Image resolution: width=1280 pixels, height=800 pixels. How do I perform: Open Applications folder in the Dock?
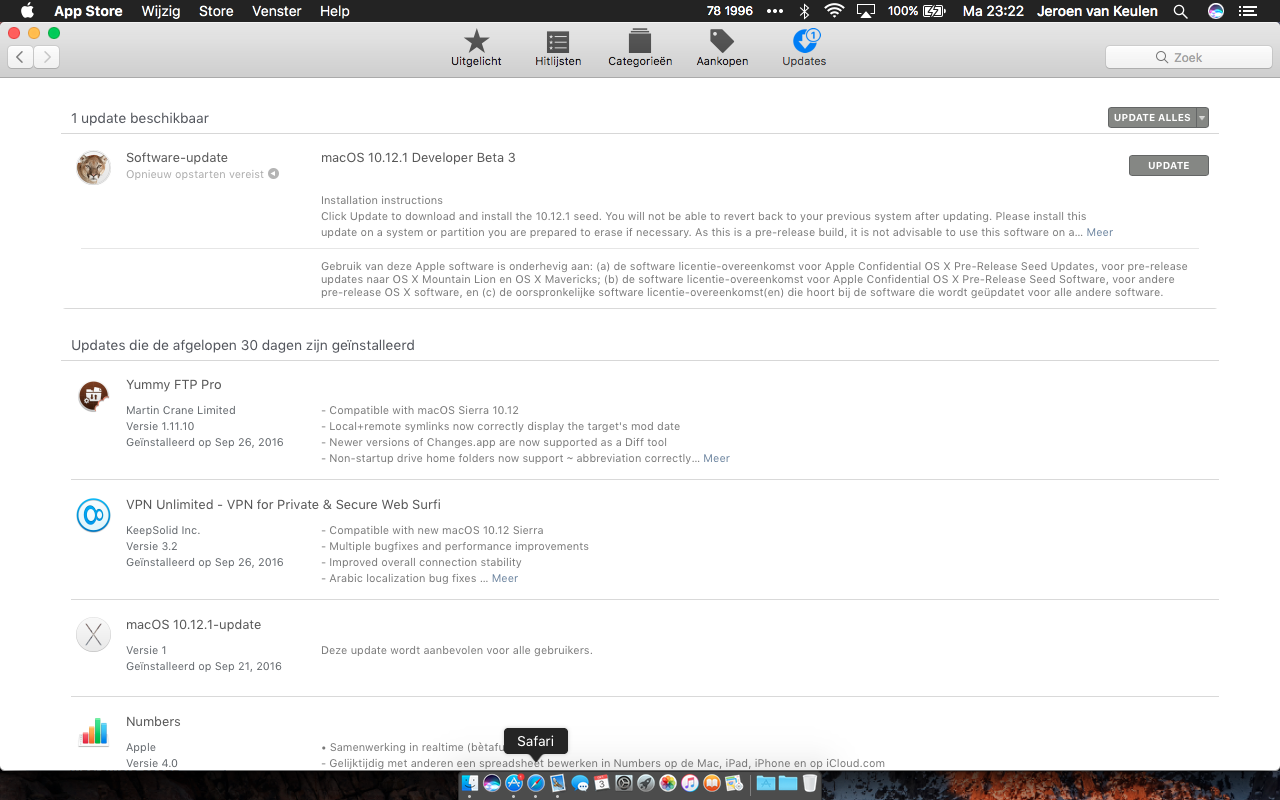tap(766, 783)
